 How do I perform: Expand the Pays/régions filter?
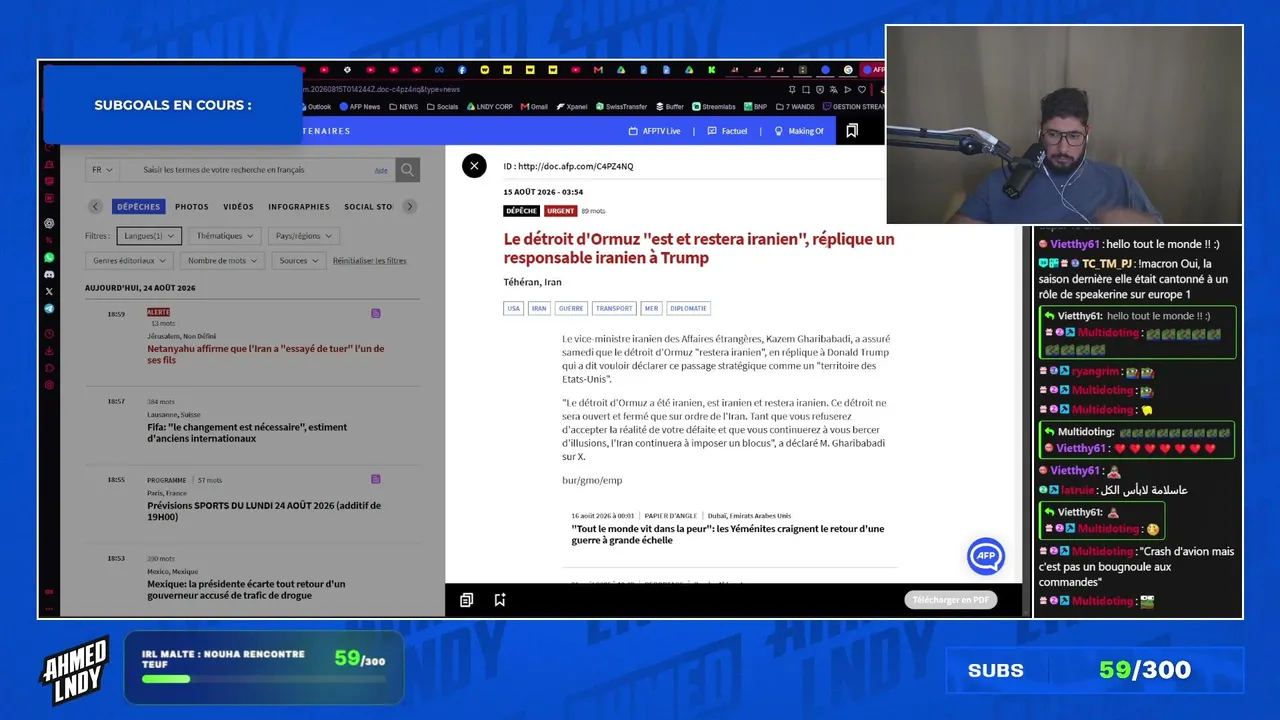coord(304,236)
